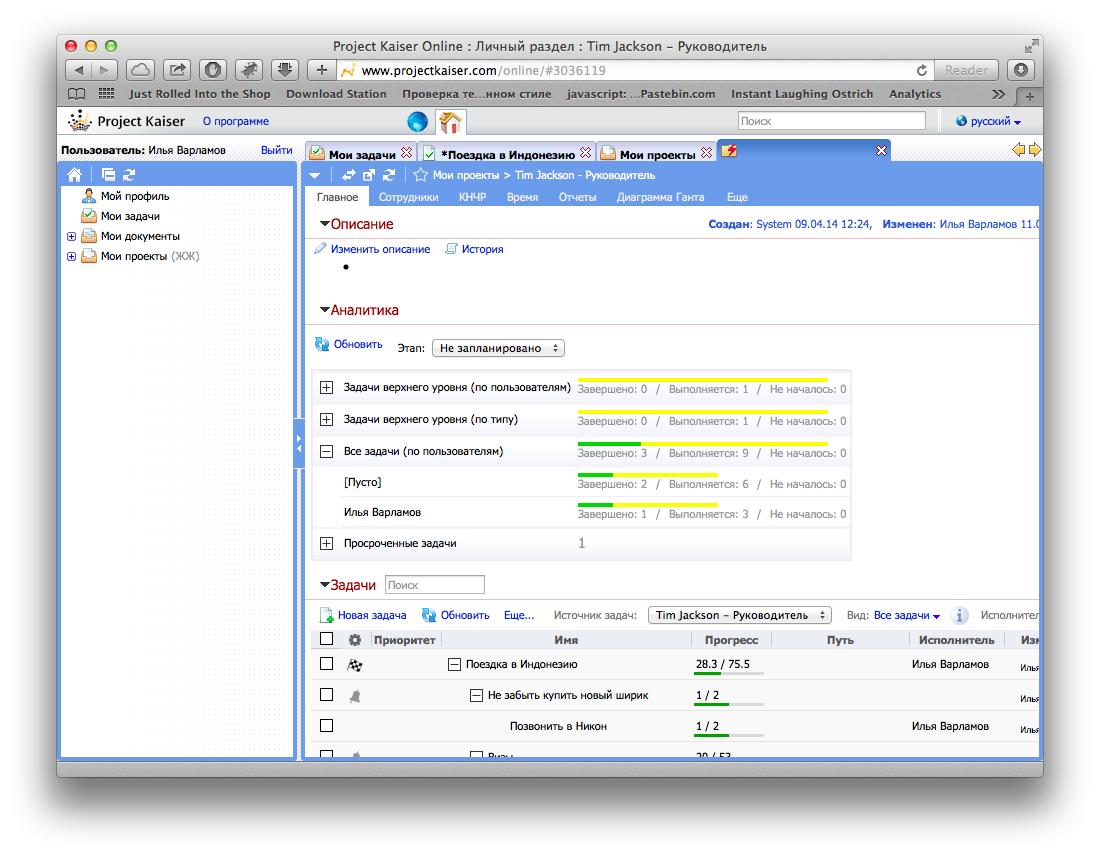This screenshot has height=856, width=1100.
Task: Refresh the left navigation tree
Action: click(x=129, y=175)
